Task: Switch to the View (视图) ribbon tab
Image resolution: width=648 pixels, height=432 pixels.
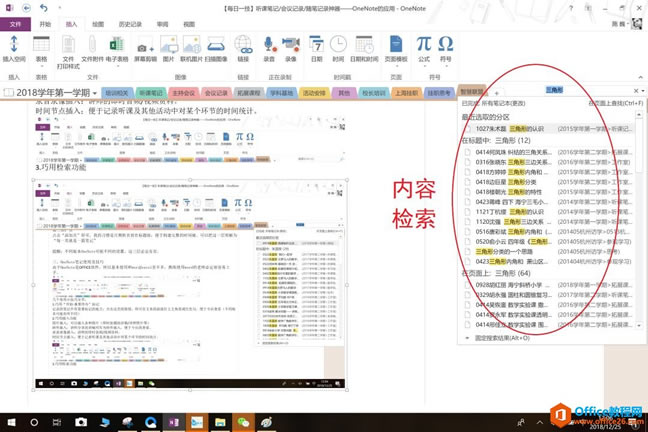Action: coord(189,24)
